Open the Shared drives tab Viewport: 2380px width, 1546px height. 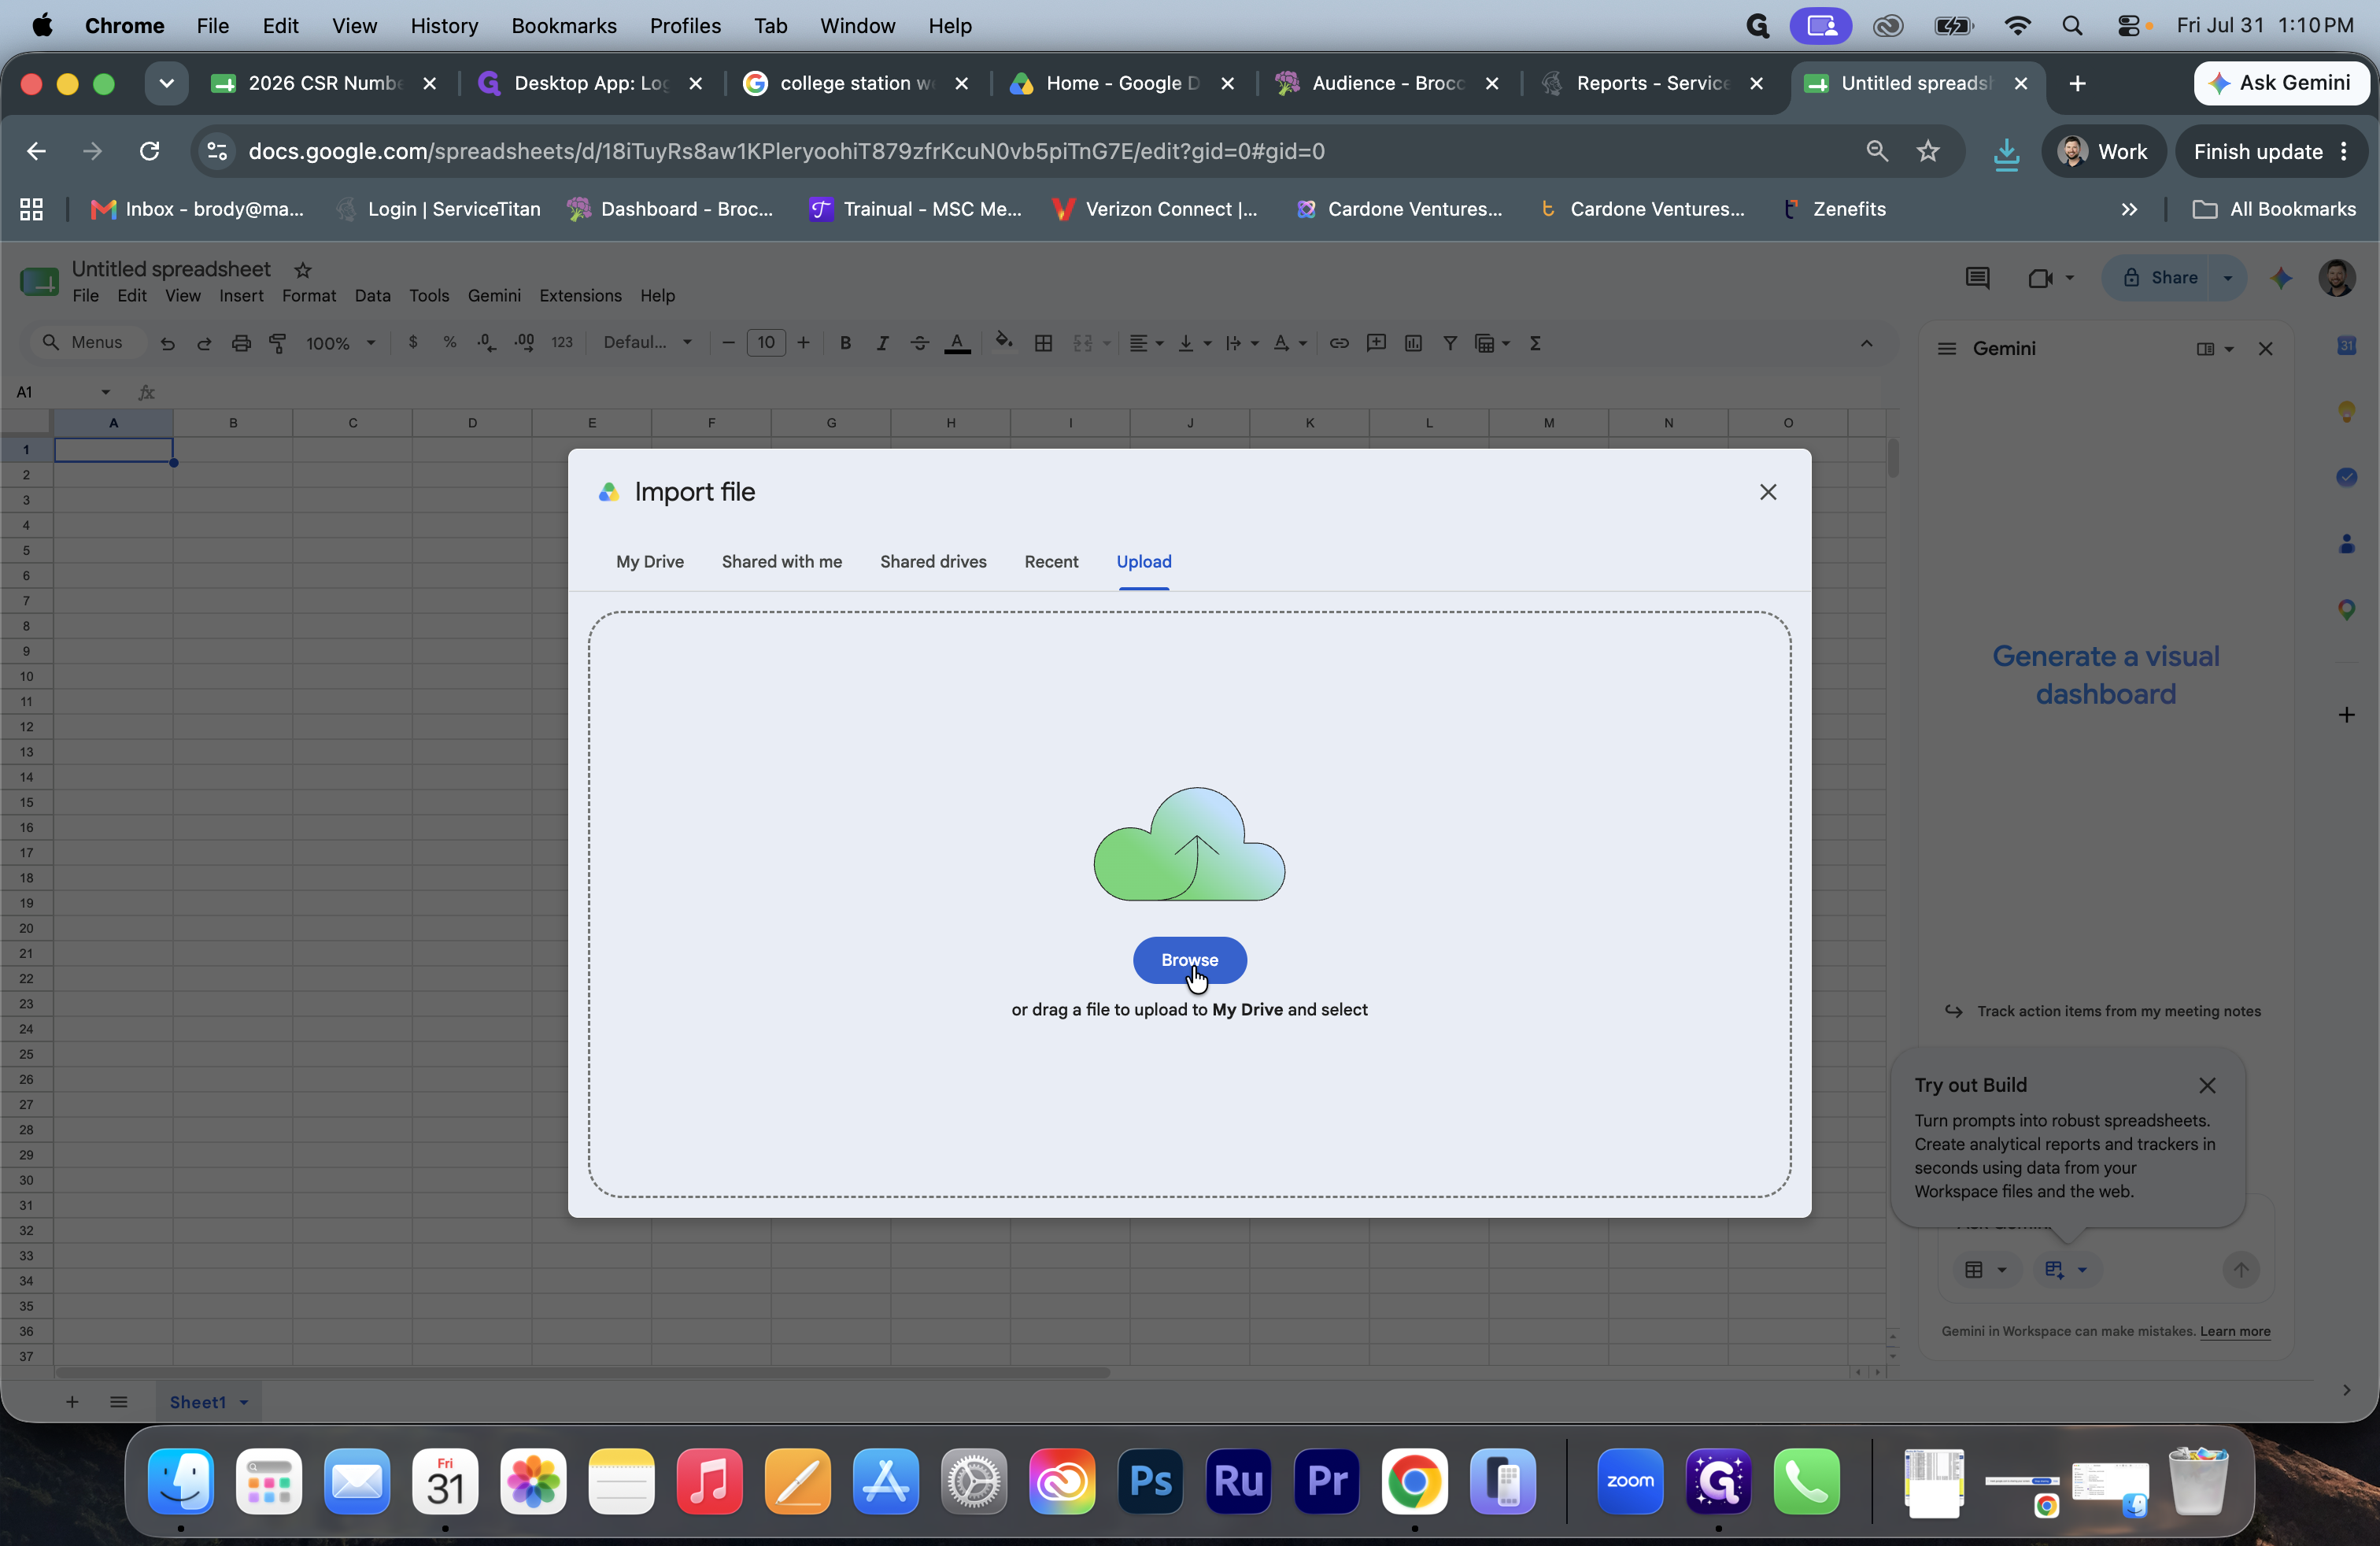[932, 561]
